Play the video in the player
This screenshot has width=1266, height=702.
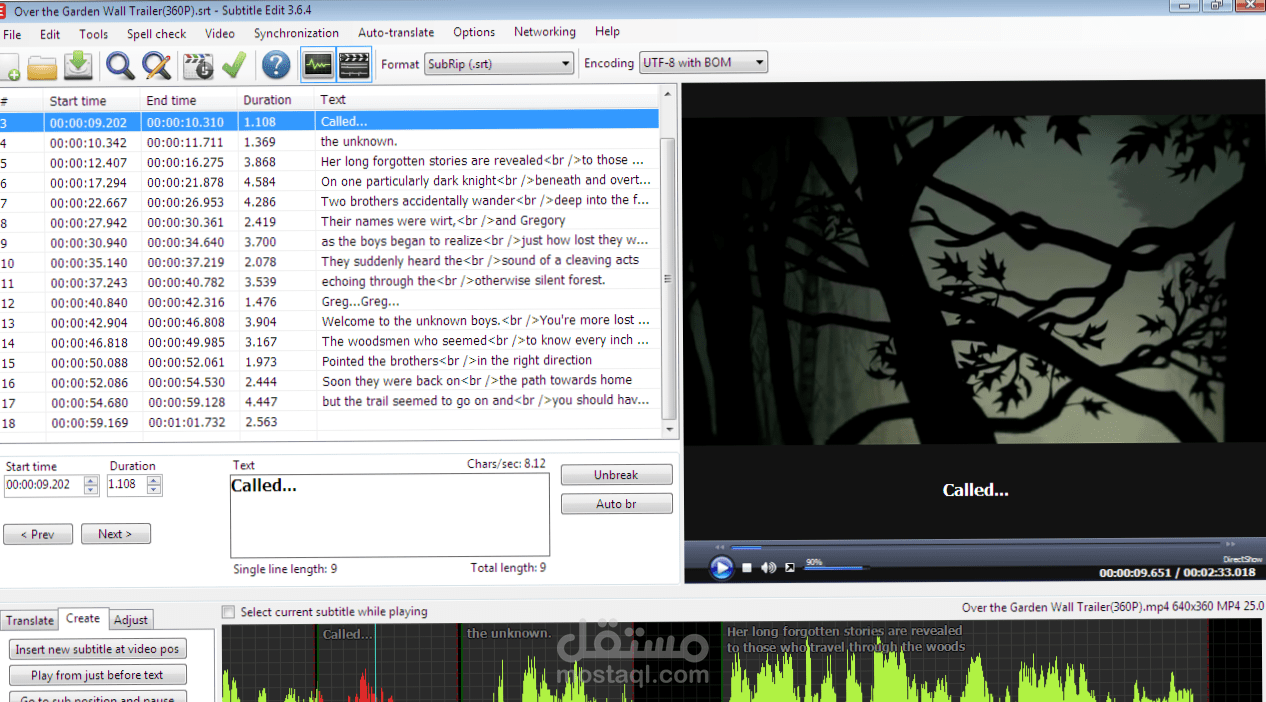click(x=721, y=568)
